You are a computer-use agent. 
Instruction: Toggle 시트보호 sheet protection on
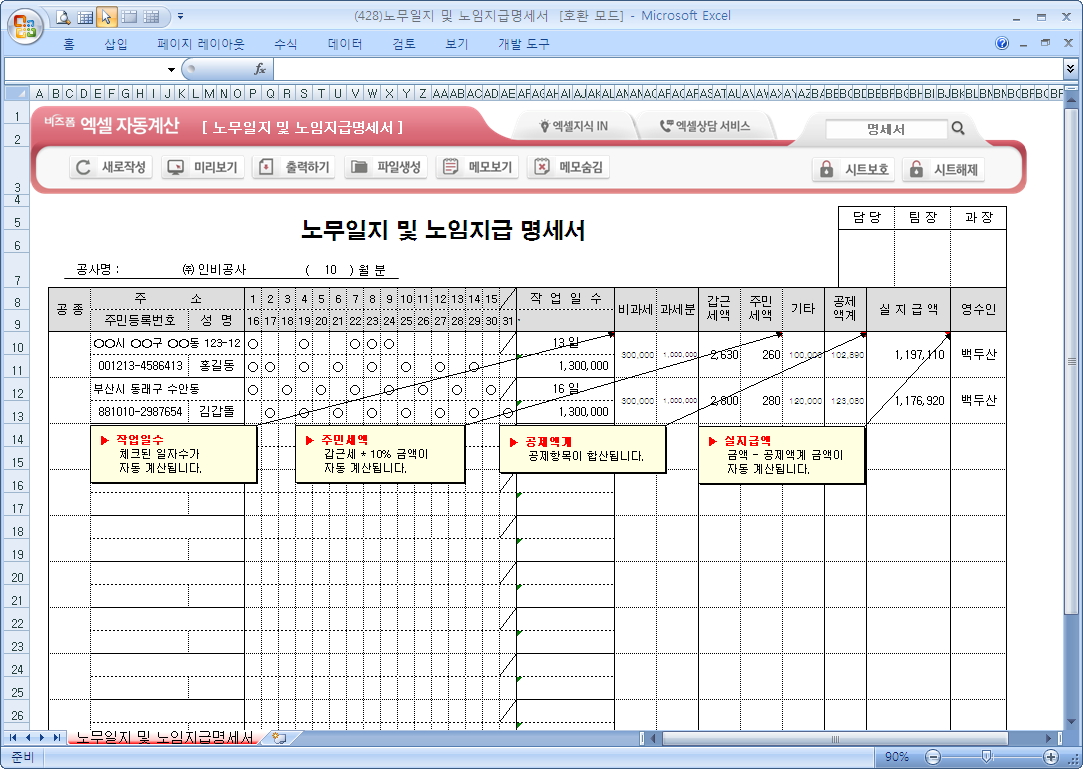[x=854, y=169]
